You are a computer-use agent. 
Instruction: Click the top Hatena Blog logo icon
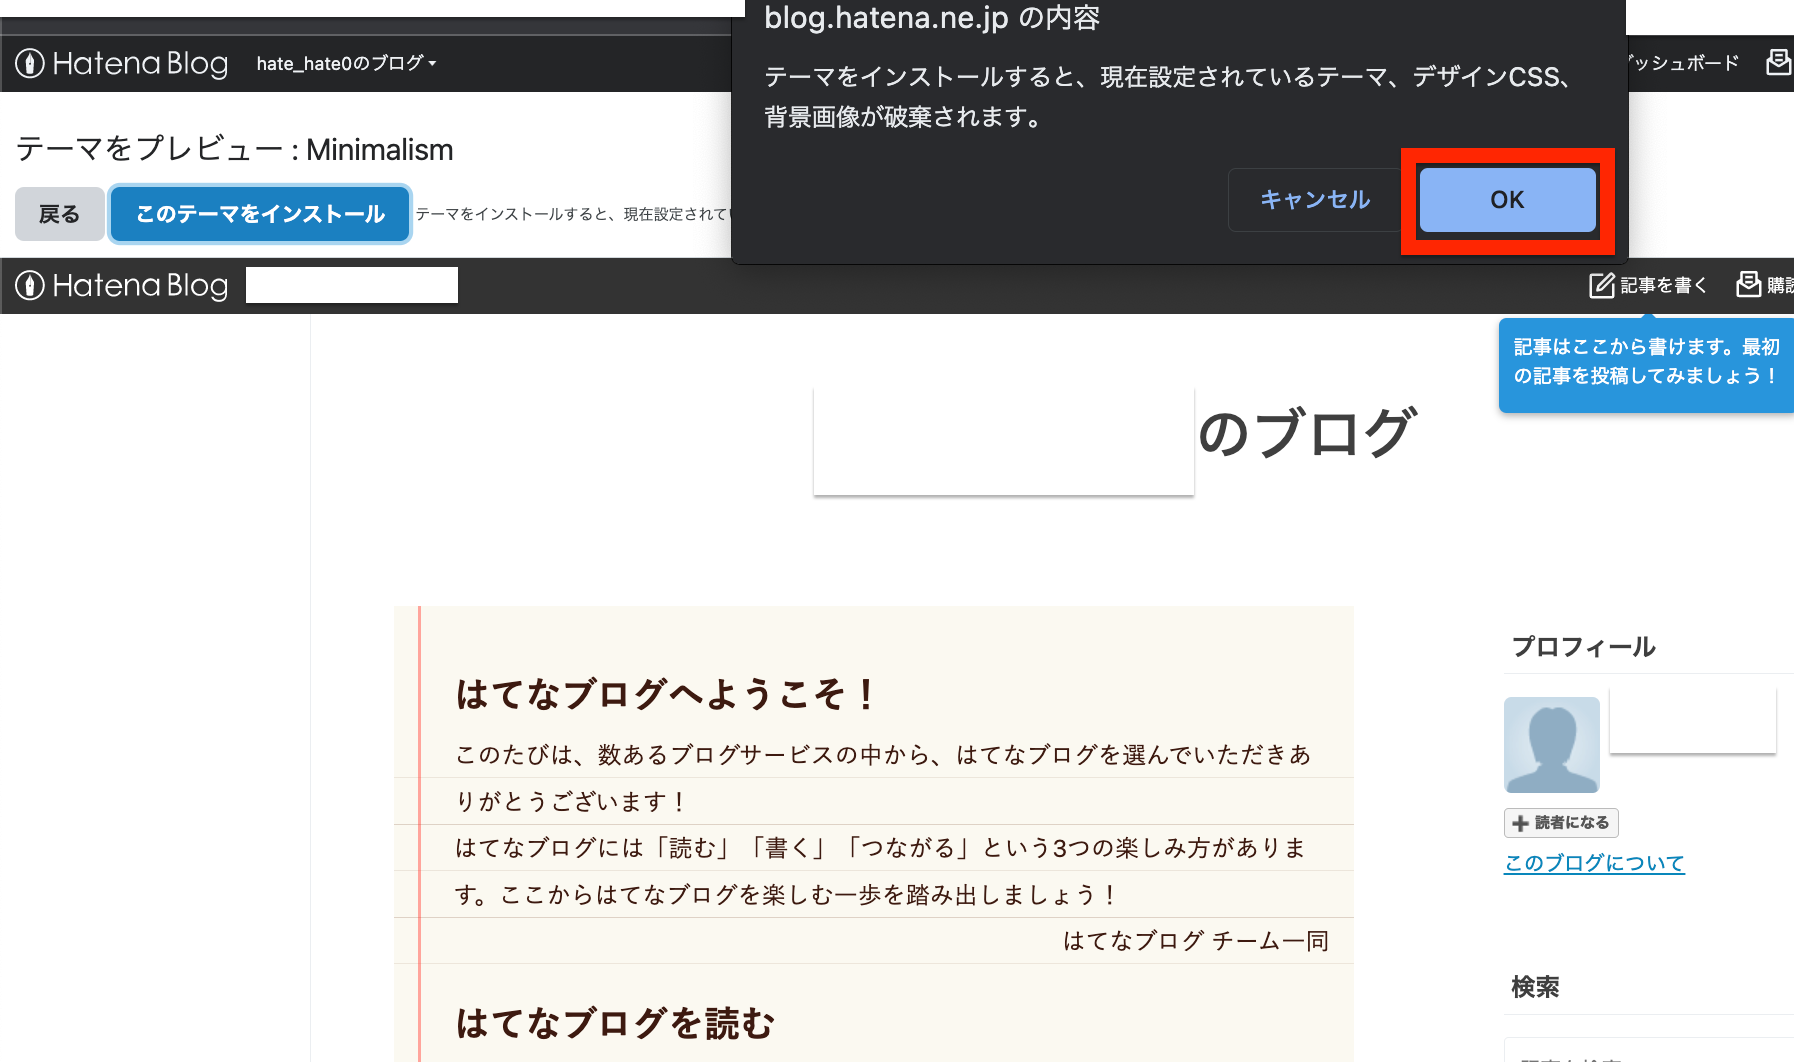[x=30, y=63]
